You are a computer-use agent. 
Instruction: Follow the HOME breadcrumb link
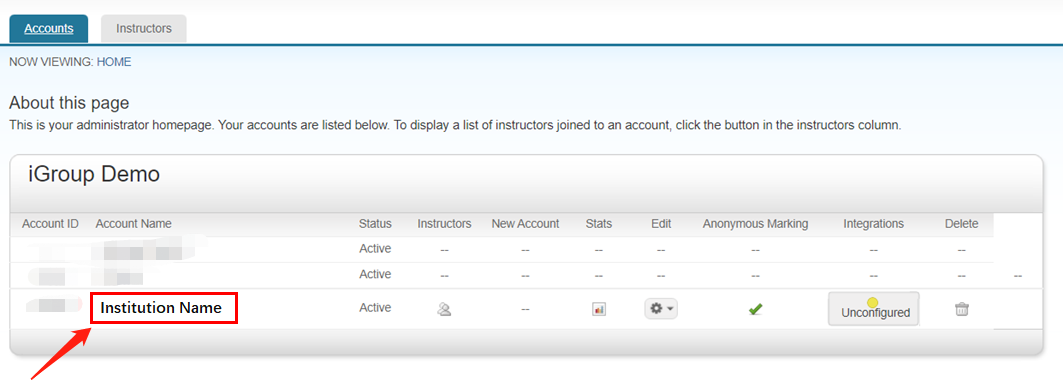(x=114, y=62)
